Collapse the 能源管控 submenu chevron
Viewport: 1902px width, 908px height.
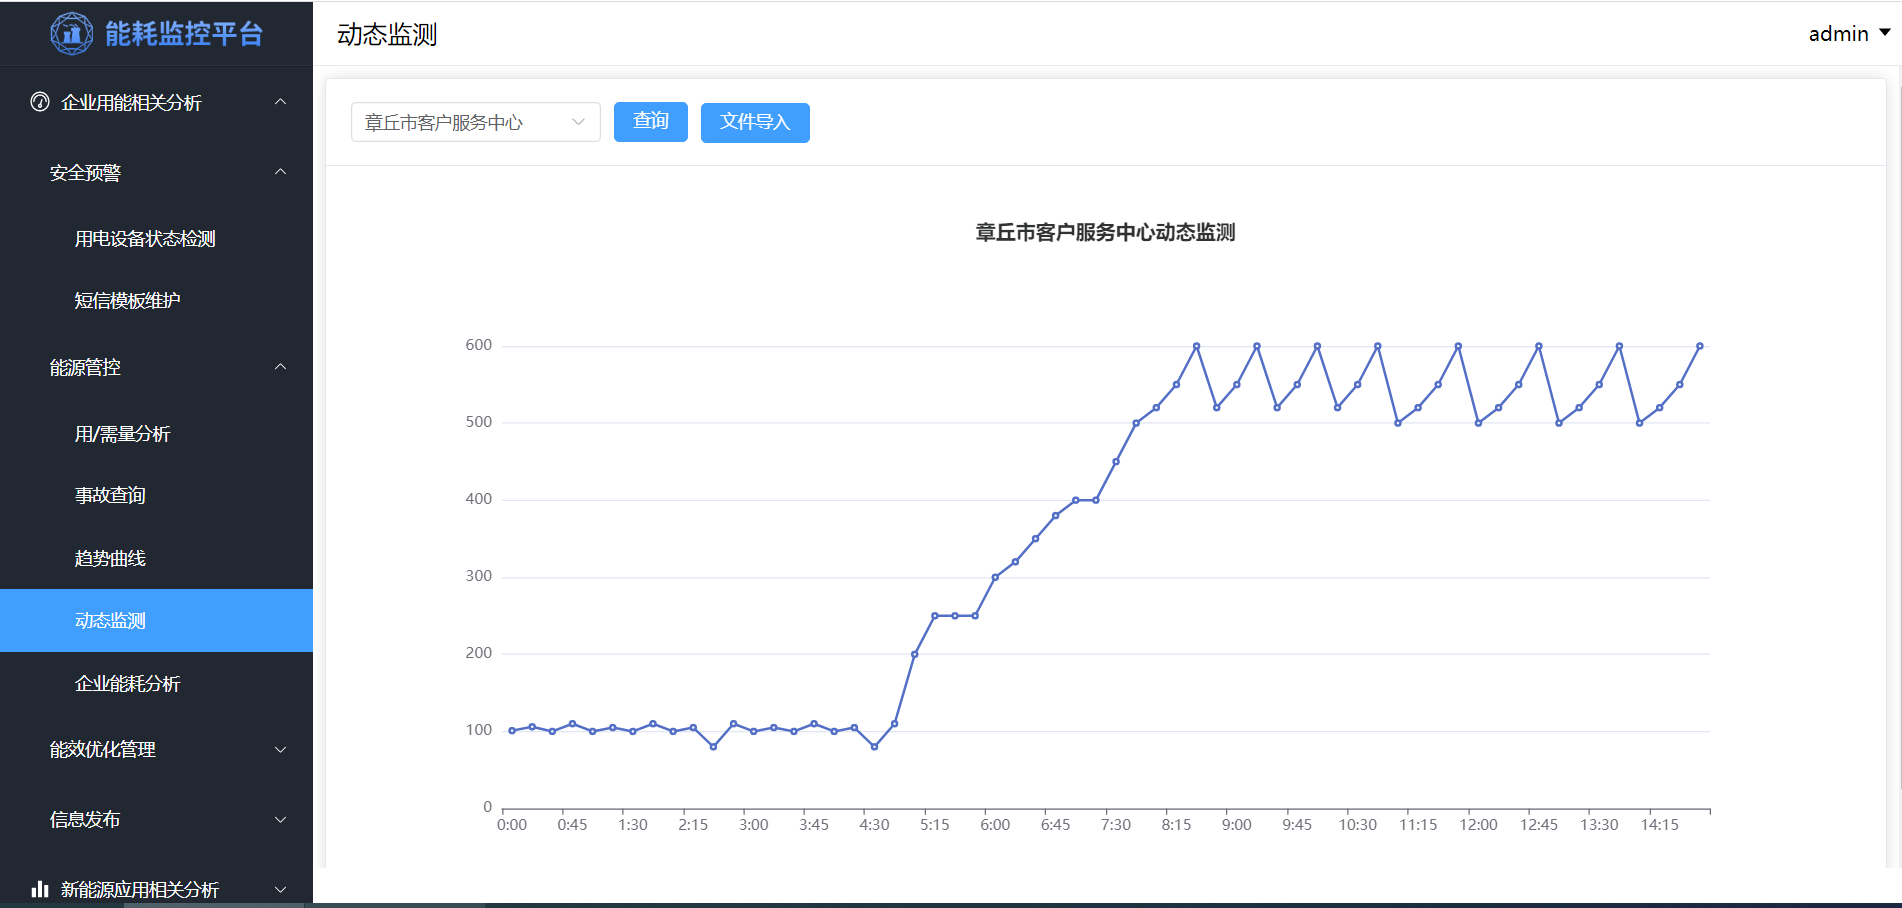coord(281,367)
